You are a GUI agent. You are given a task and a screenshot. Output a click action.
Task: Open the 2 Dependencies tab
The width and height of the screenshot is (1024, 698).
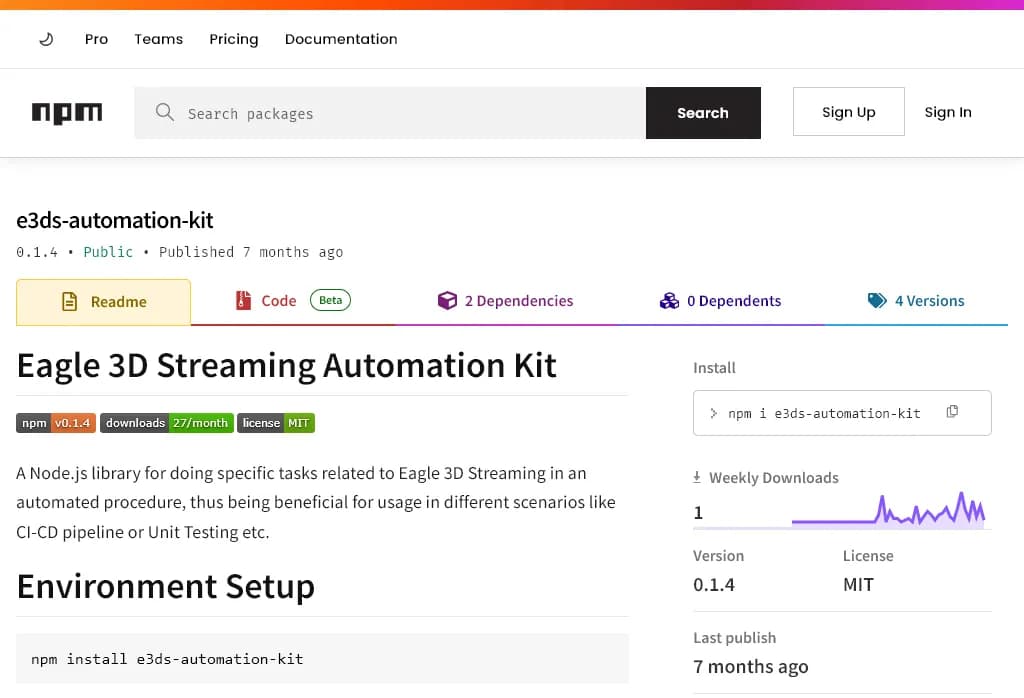point(505,300)
